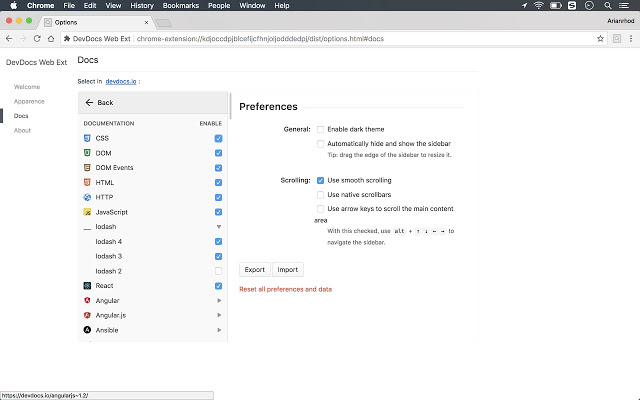Viewport: 640px width, 400px height.
Task: Expand the Angular.js versions arrow
Action: pos(219,315)
